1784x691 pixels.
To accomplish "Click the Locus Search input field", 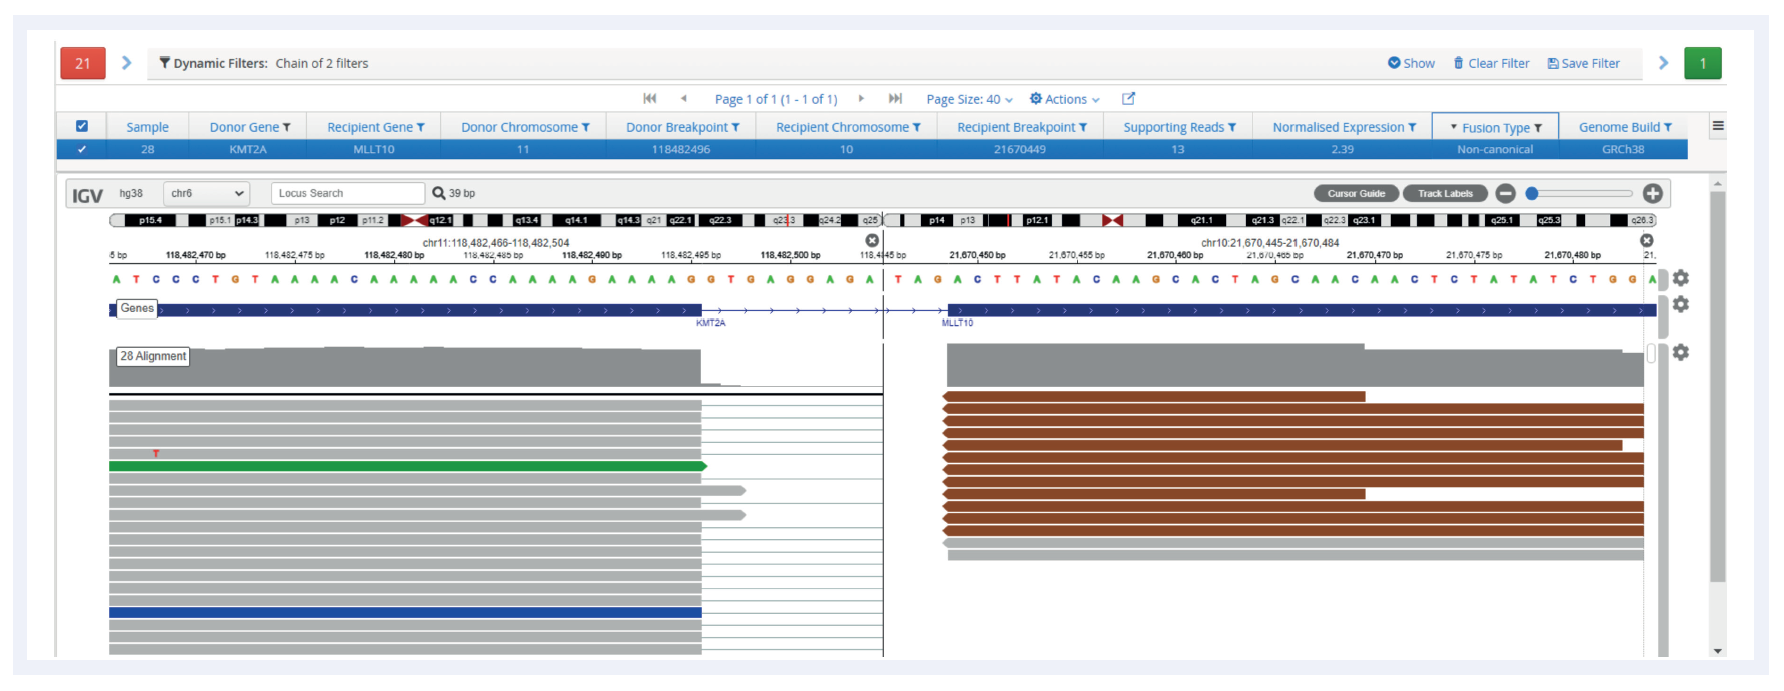I will pos(348,193).
